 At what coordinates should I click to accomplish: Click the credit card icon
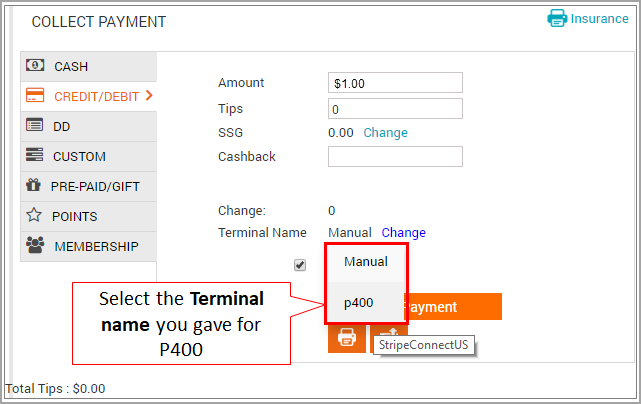tap(35, 95)
